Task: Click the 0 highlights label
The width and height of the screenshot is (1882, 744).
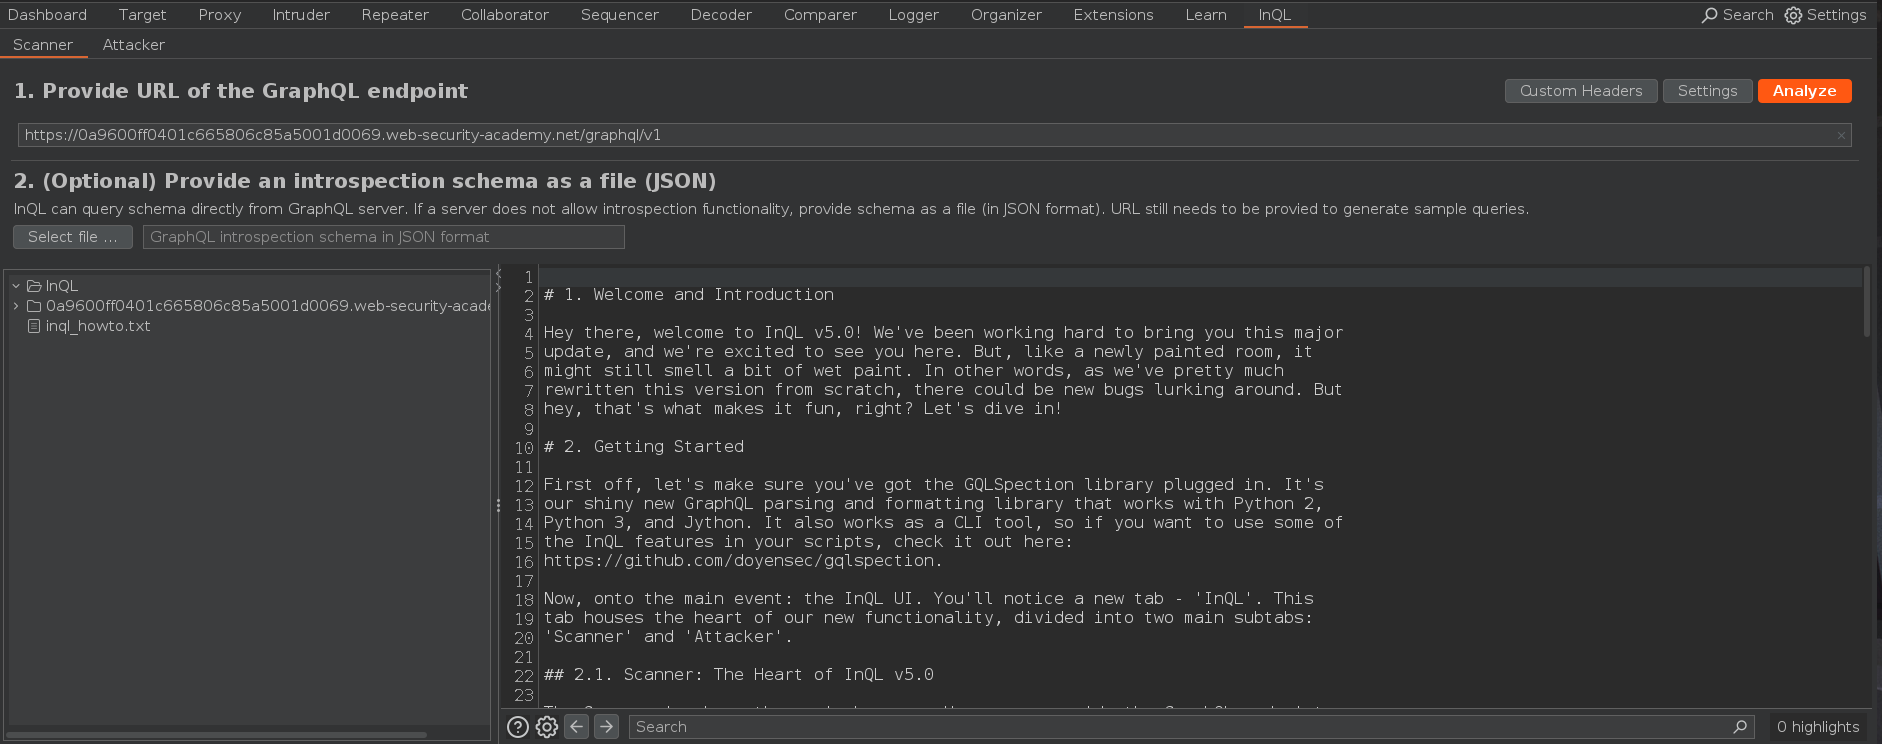Action: pos(1818,727)
